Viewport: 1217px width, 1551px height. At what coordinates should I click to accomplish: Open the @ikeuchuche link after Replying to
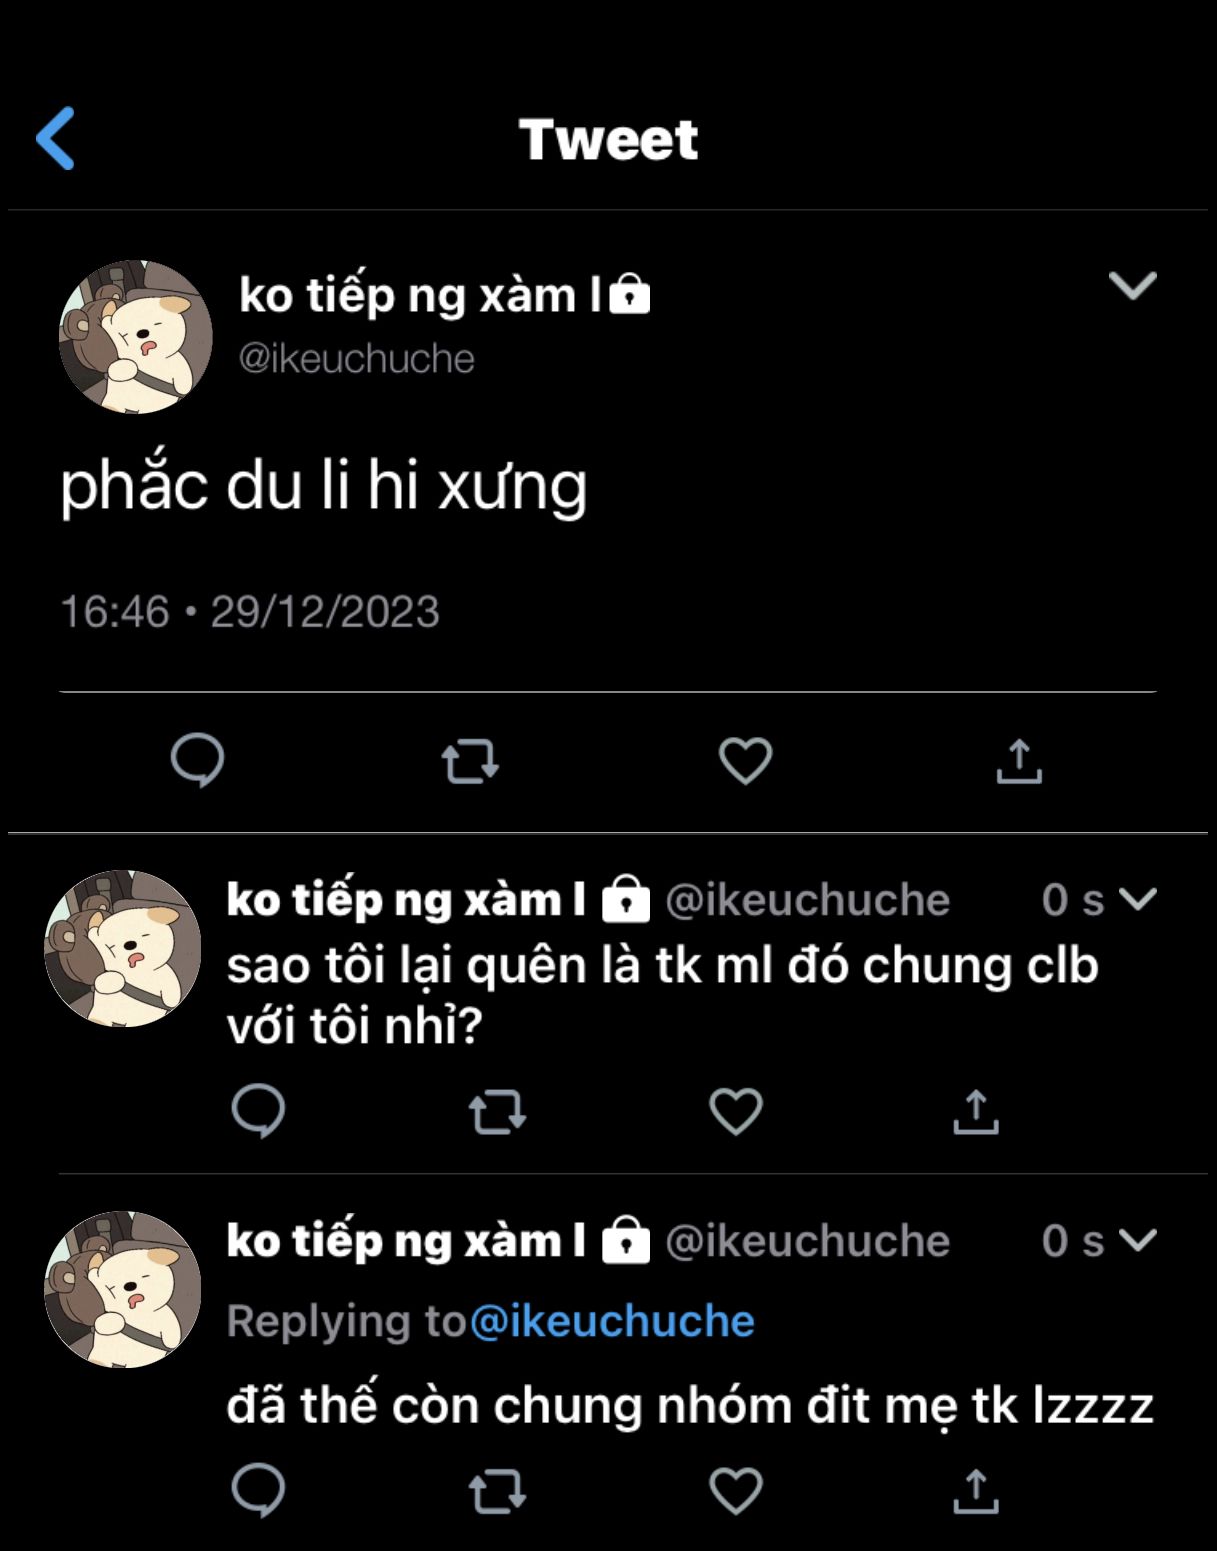[x=612, y=1321]
